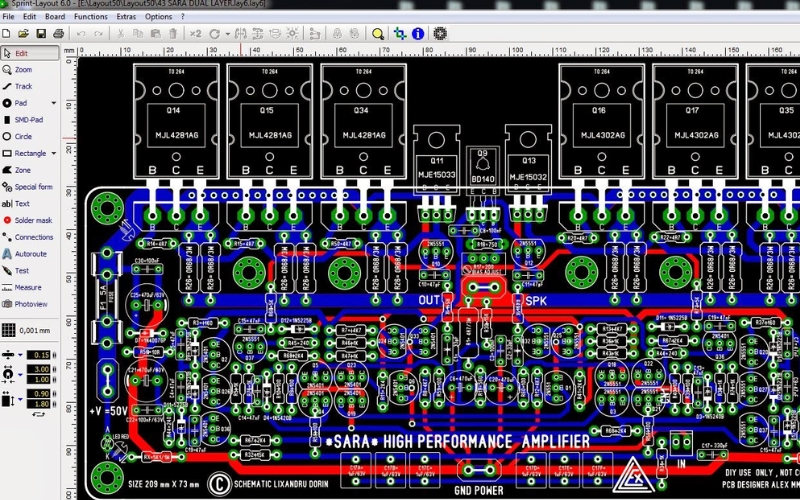Expand Rectangle options dropdown arrow
Screen dimensions: 800x500
click(54, 153)
